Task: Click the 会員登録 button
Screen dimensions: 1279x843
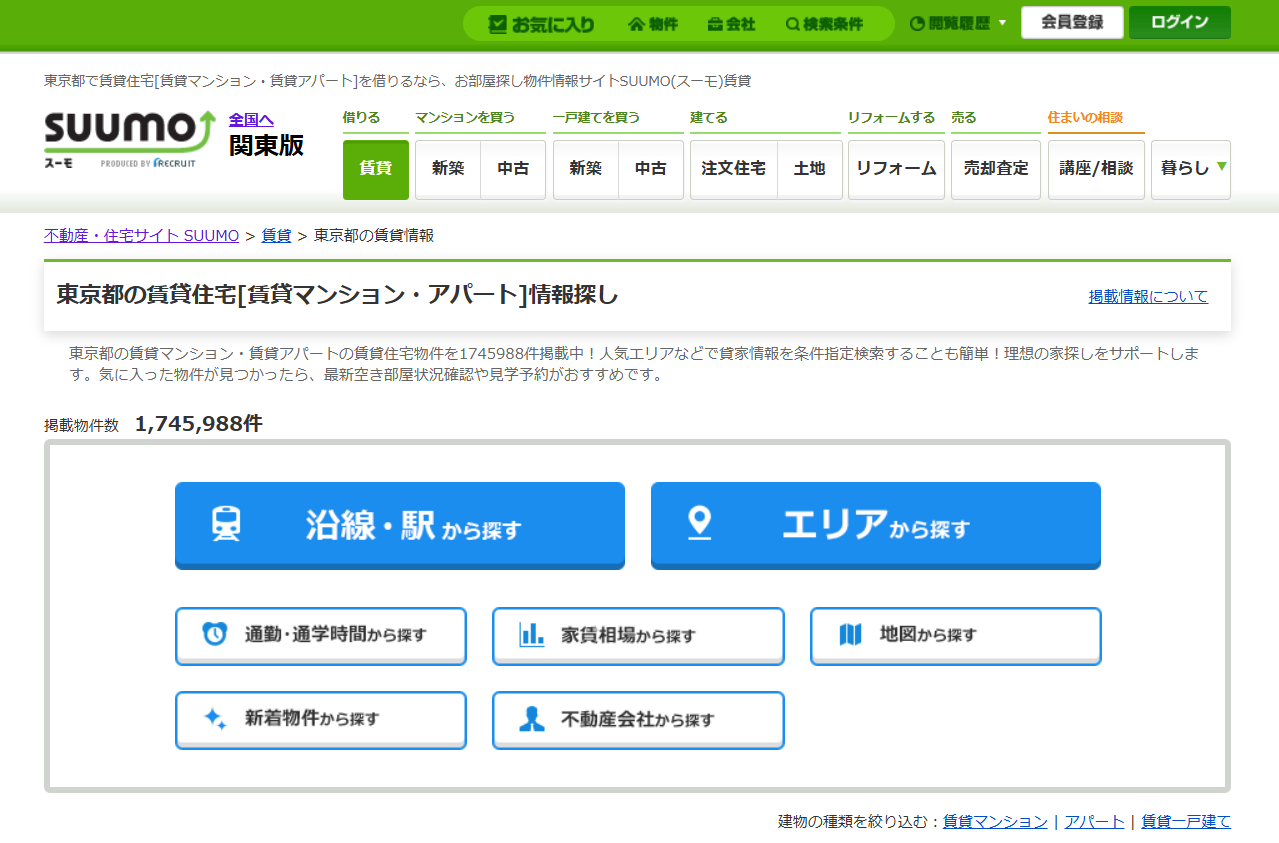Action: point(1072,22)
